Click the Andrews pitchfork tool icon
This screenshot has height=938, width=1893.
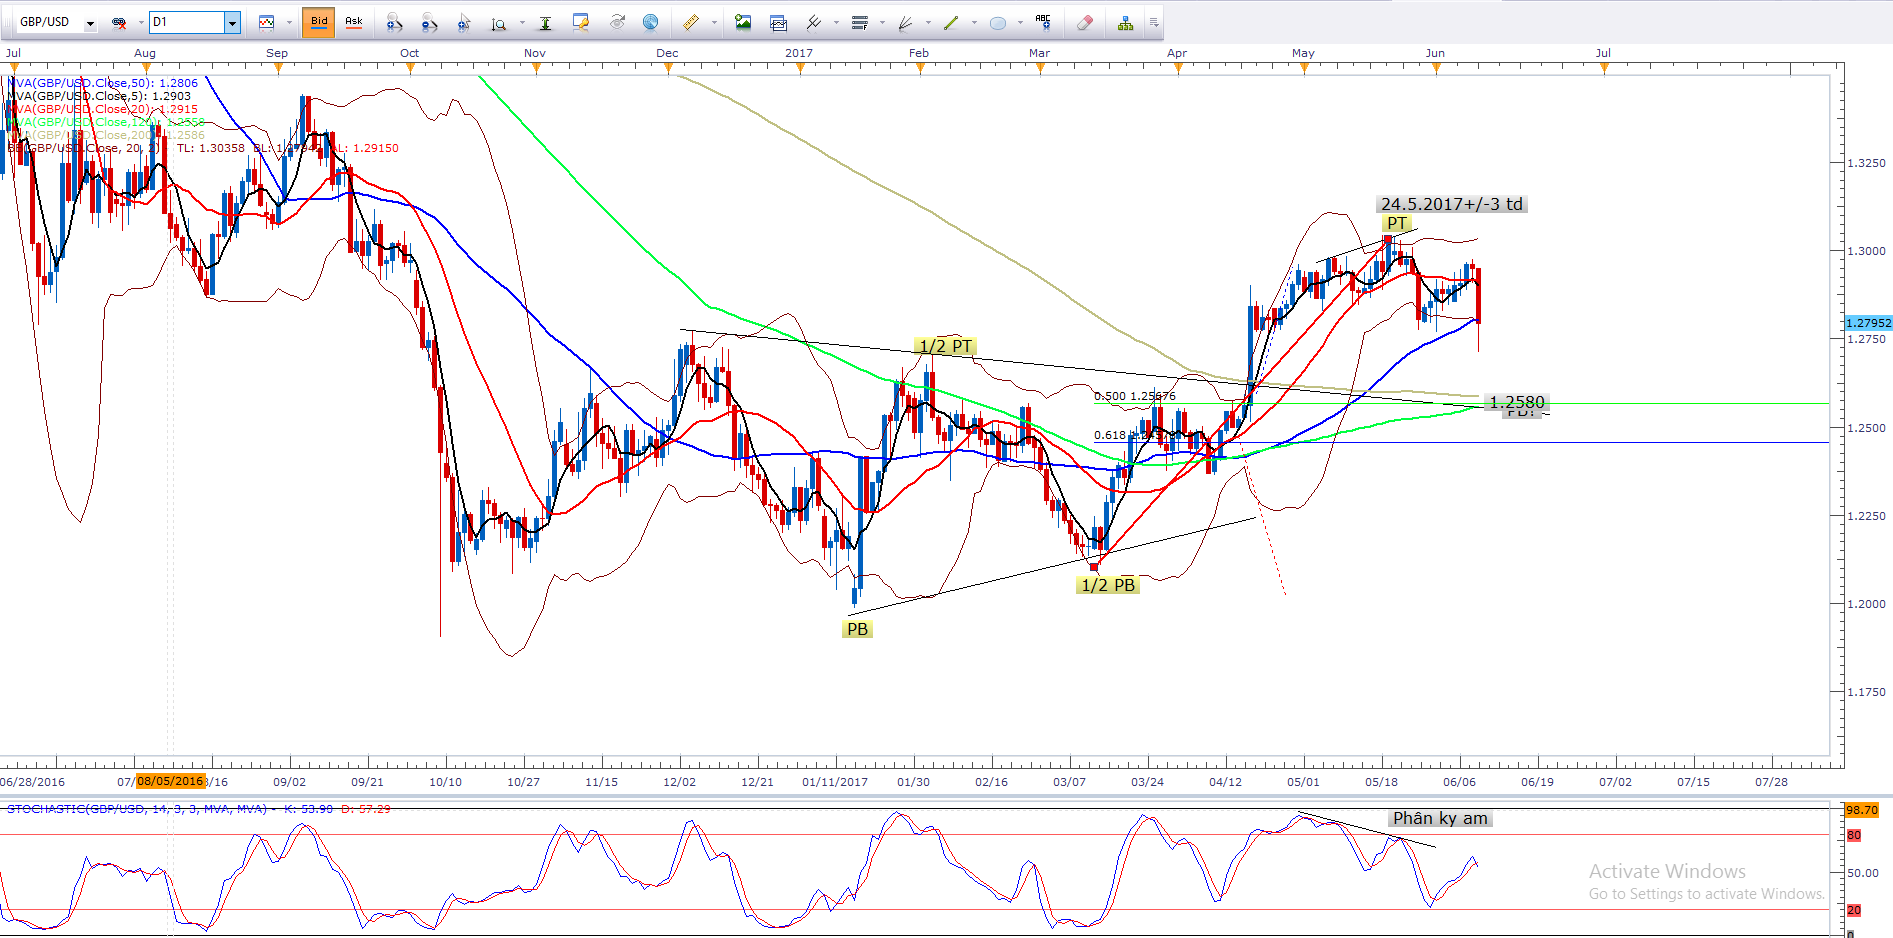[813, 22]
